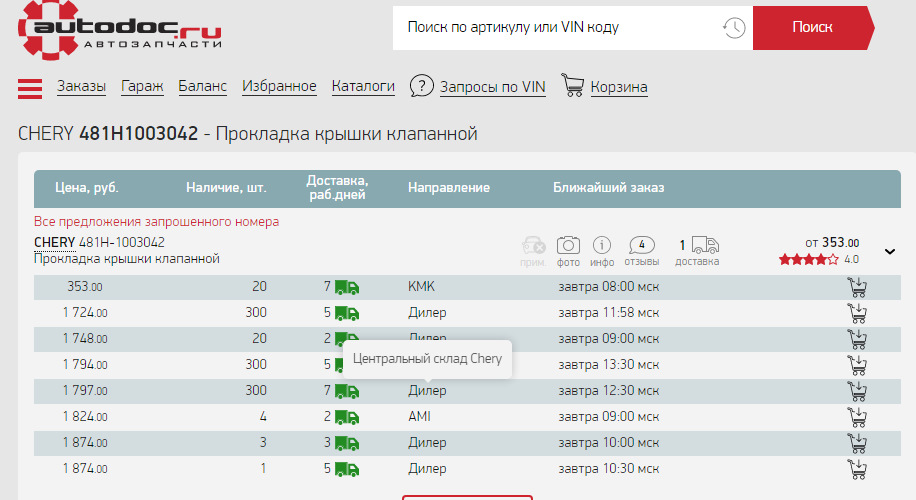Click the autodoc.ru logo

120,30
